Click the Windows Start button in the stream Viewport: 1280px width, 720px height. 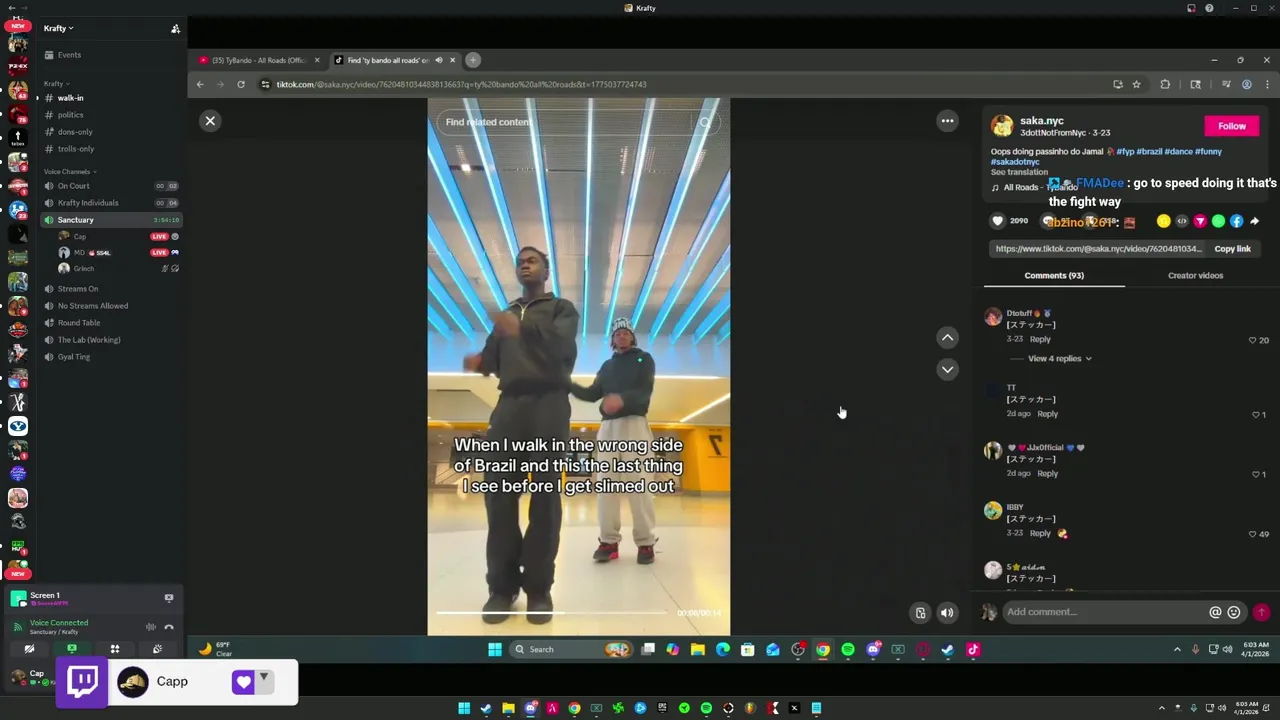(x=494, y=650)
